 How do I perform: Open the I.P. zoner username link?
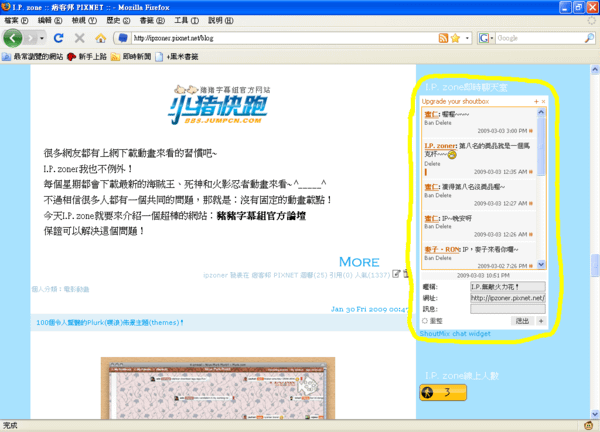[440, 146]
